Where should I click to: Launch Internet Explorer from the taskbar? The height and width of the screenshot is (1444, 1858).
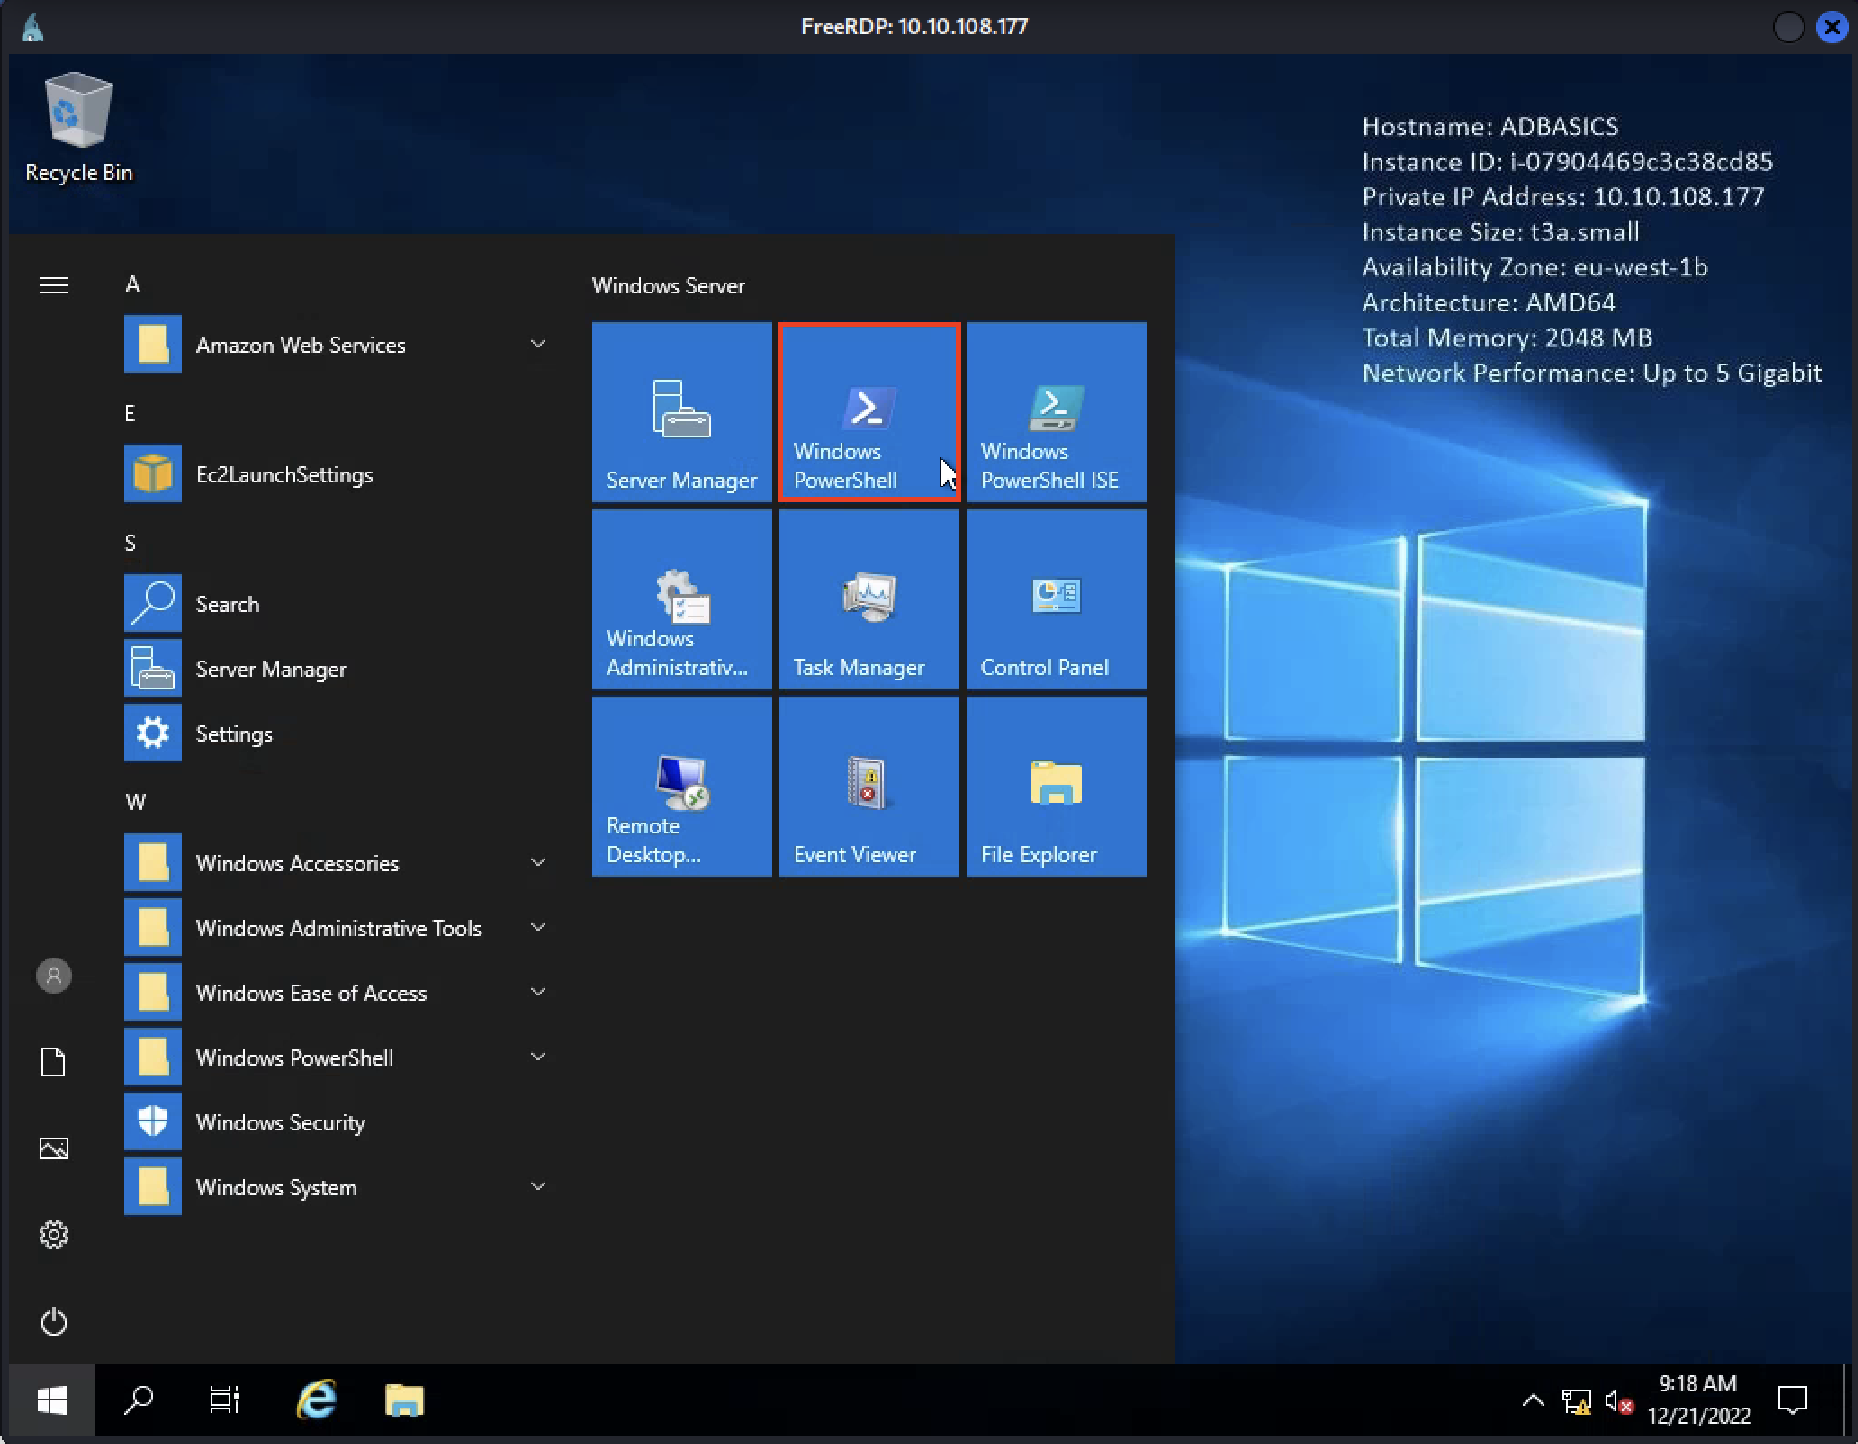[317, 1400]
